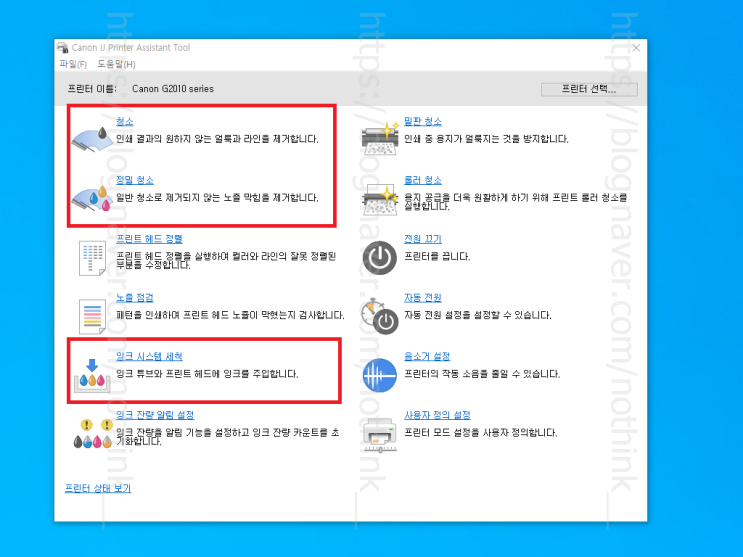This screenshot has width=743, height=557.
Task: Click the 잉크 잔량 알림 설정 icon
Action: [x=93, y=433]
